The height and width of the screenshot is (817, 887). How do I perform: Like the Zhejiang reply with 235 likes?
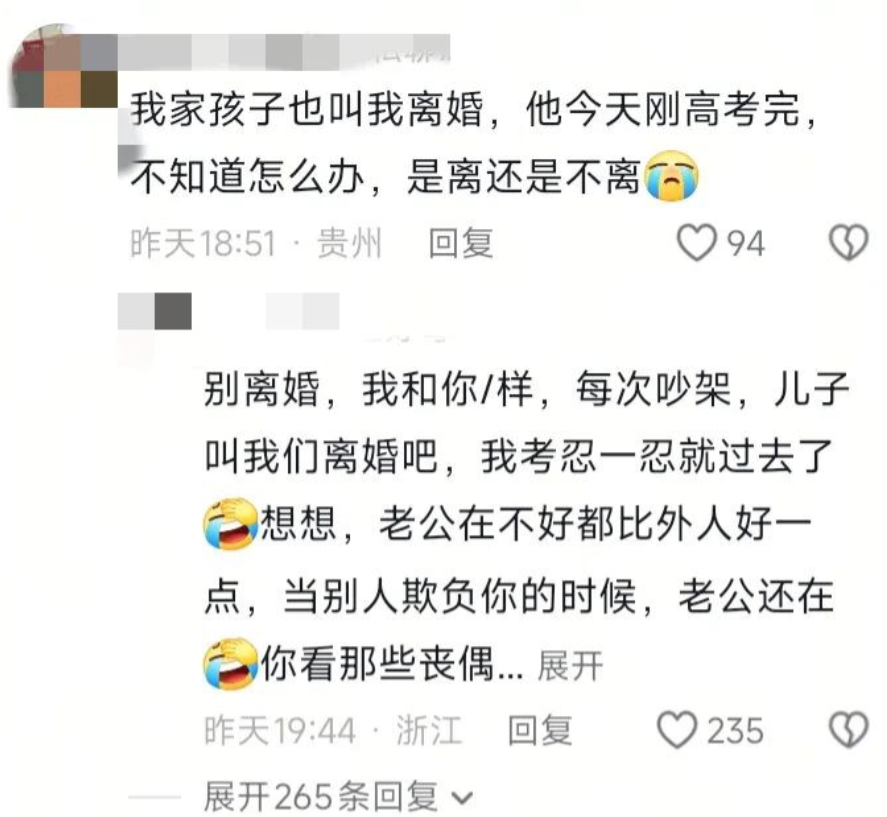pyautogui.click(x=677, y=729)
